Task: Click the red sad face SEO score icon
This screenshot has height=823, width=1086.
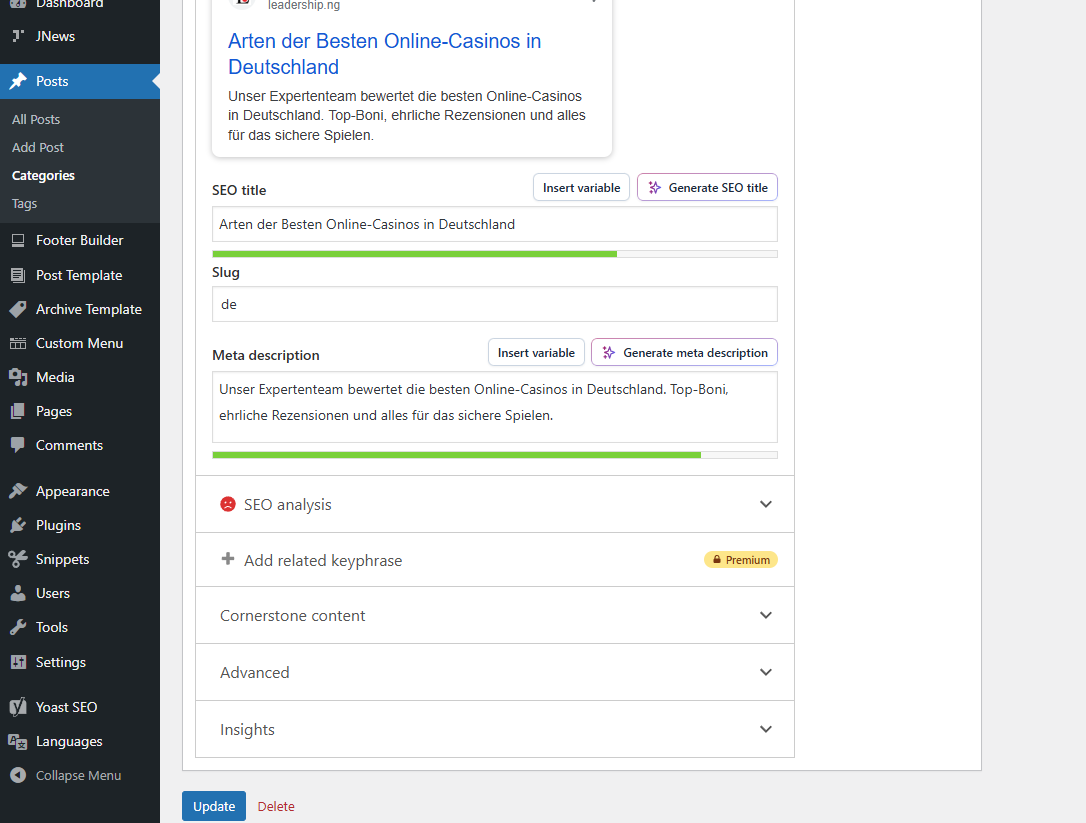Action: (228, 504)
